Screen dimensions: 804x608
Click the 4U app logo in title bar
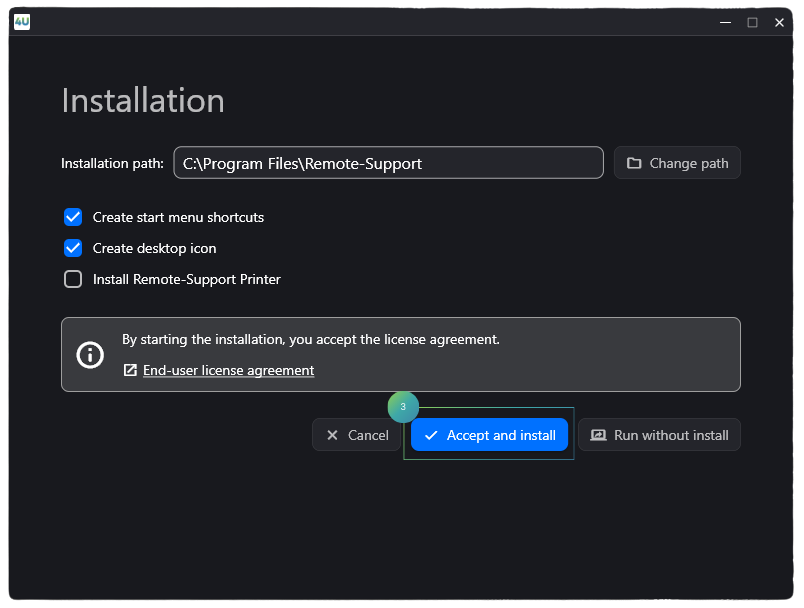coord(22,21)
